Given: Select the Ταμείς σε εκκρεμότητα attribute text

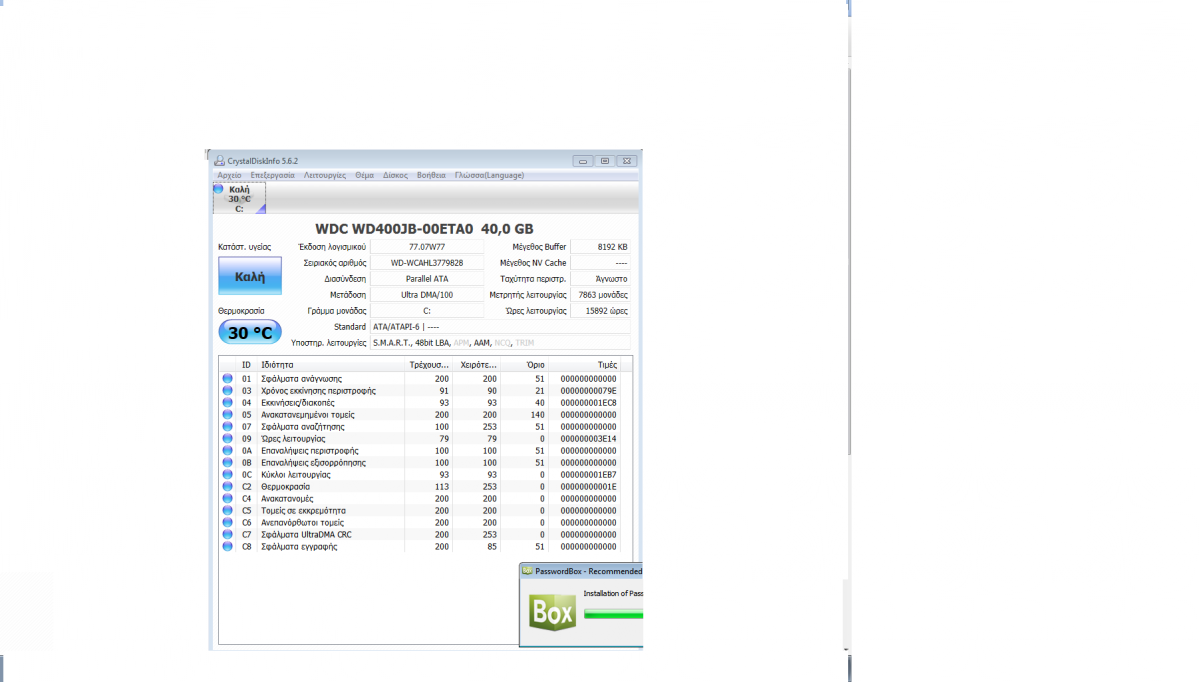Looking at the screenshot, I should click(x=303, y=511).
